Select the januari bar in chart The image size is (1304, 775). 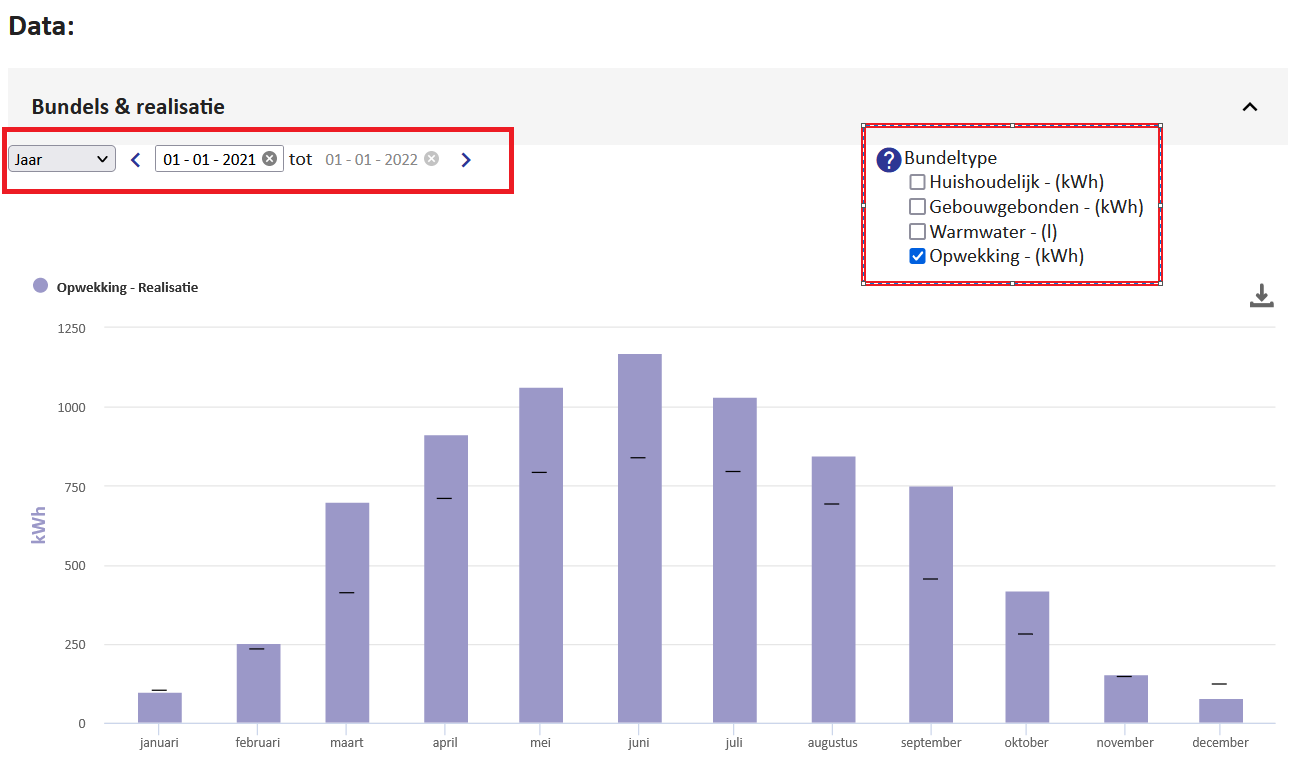[x=160, y=708]
